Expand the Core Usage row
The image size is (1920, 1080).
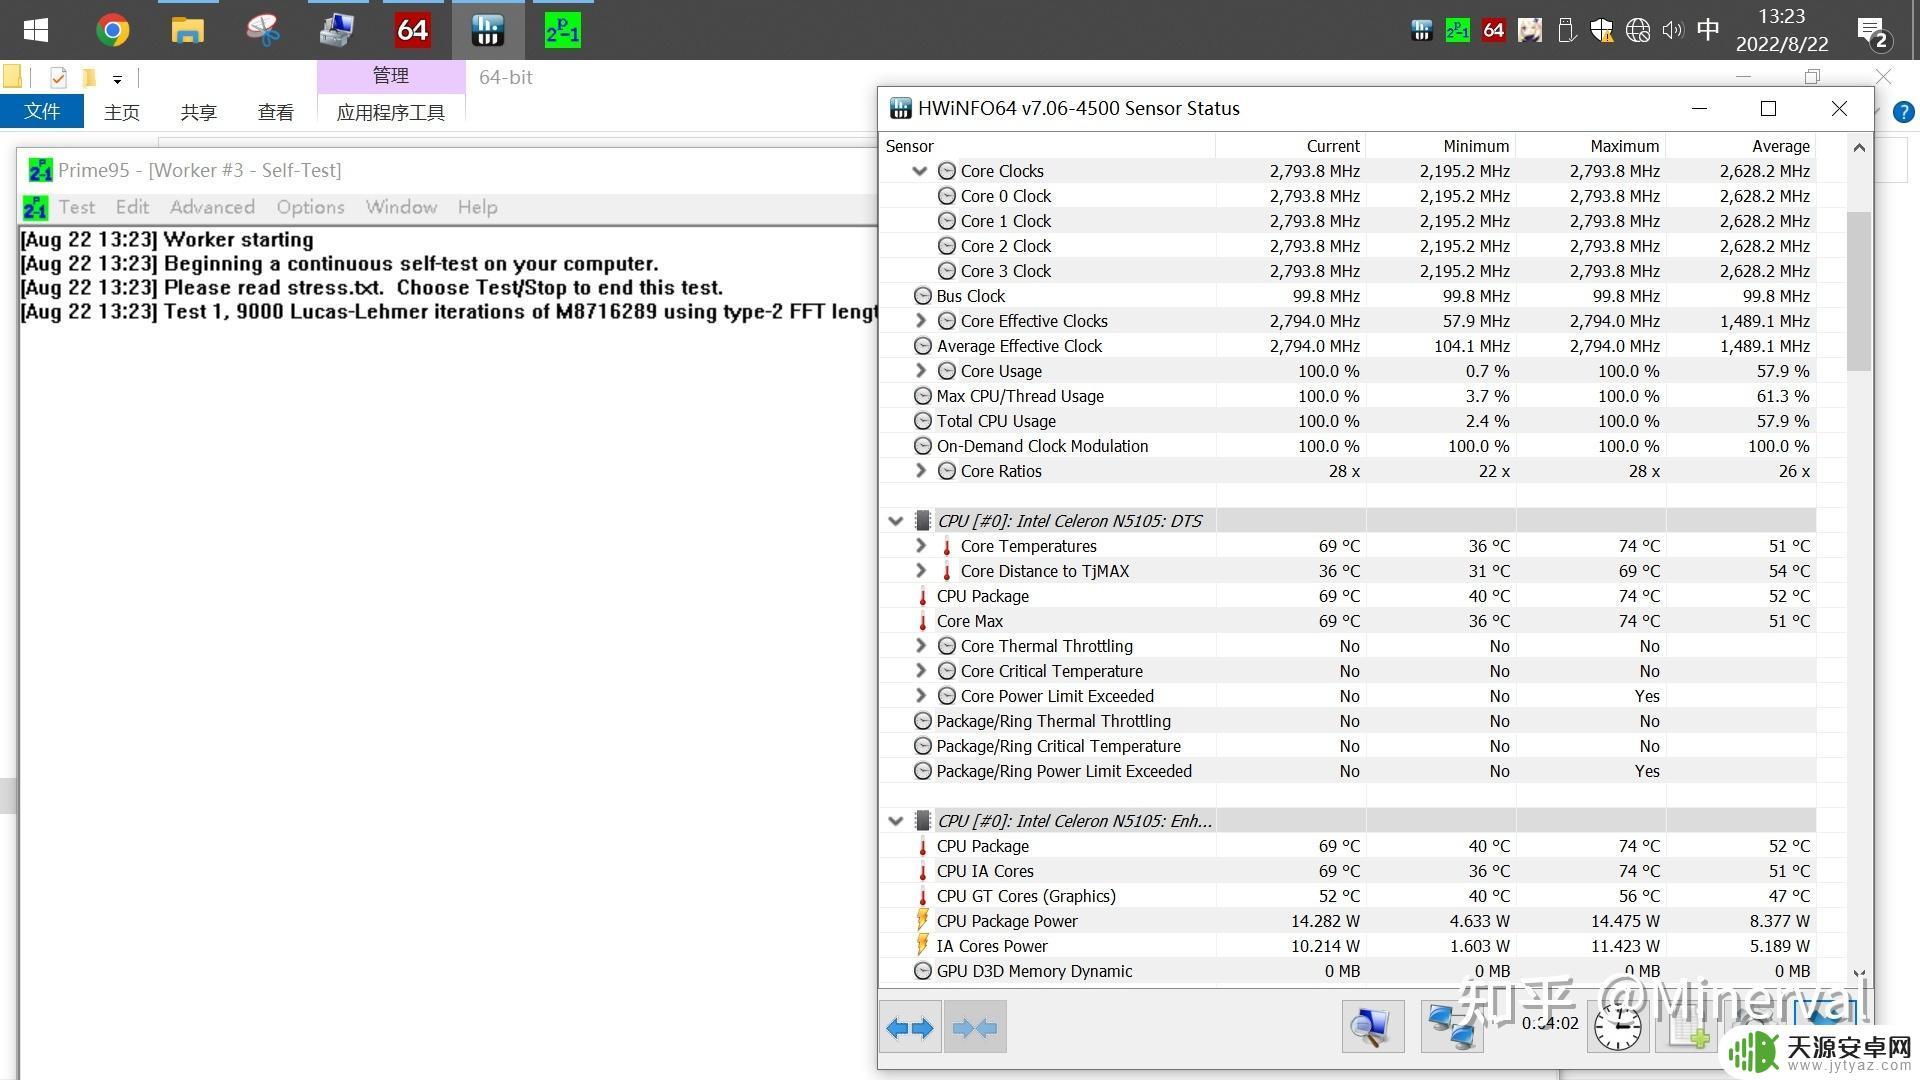[920, 371]
